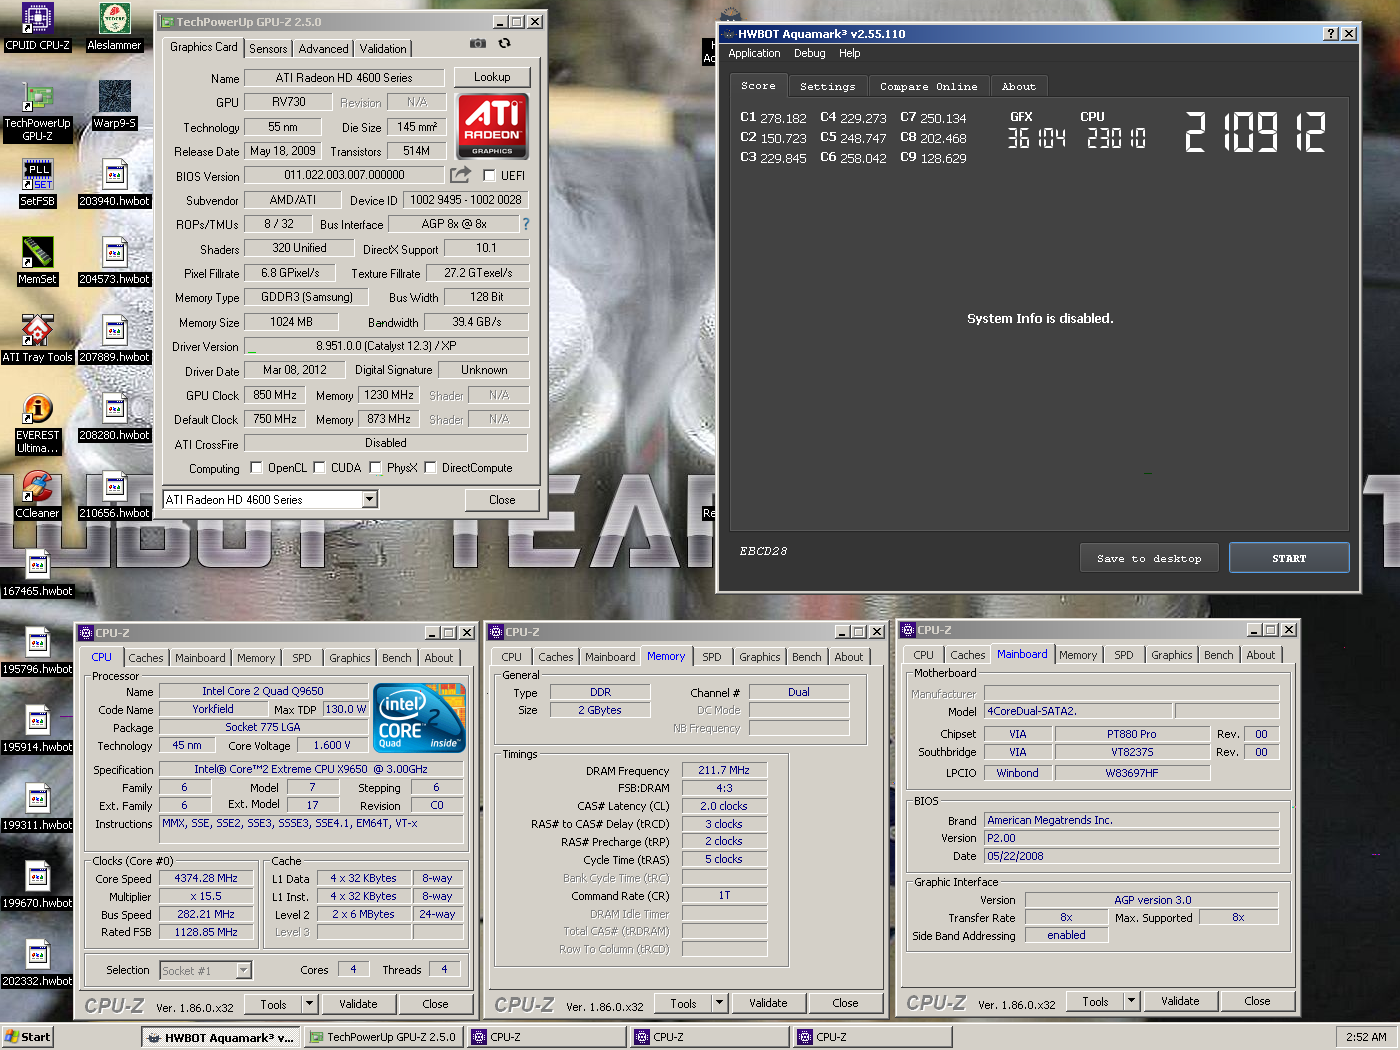This screenshot has width=1400, height=1050.
Task: Toggle the CUDA checkbox
Action: click(319, 467)
